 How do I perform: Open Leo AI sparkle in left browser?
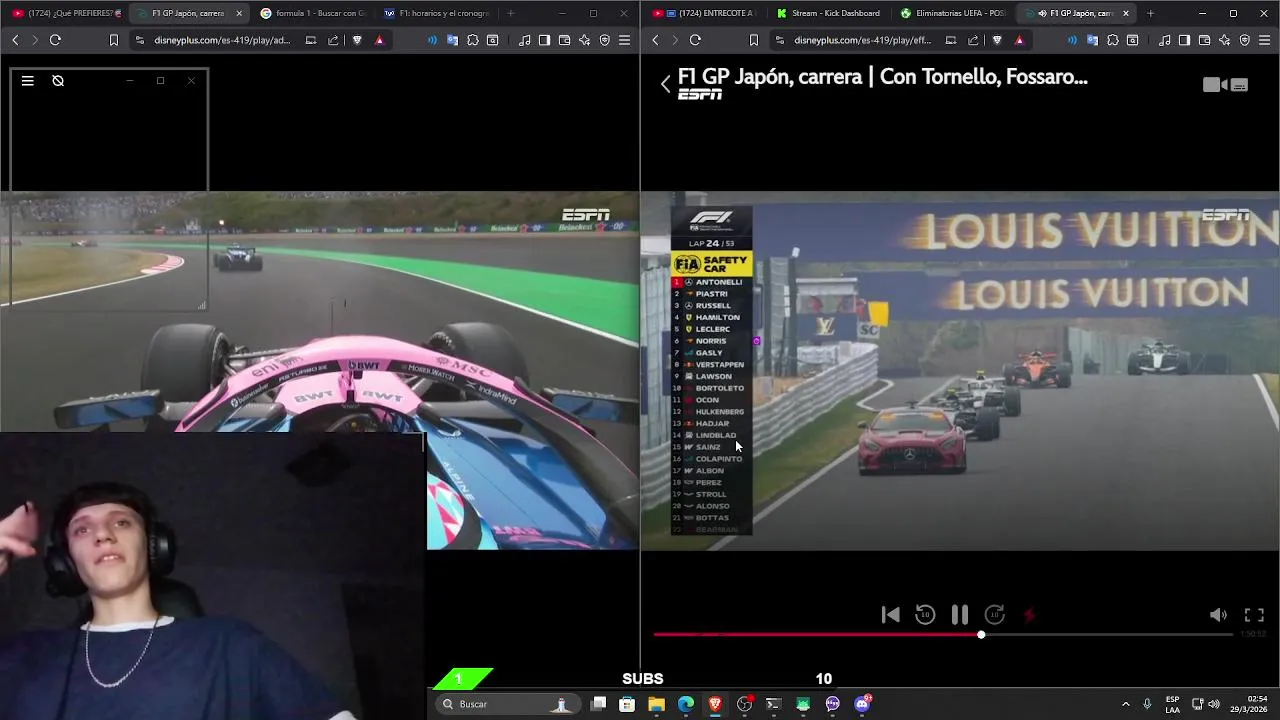tap(584, 40)
